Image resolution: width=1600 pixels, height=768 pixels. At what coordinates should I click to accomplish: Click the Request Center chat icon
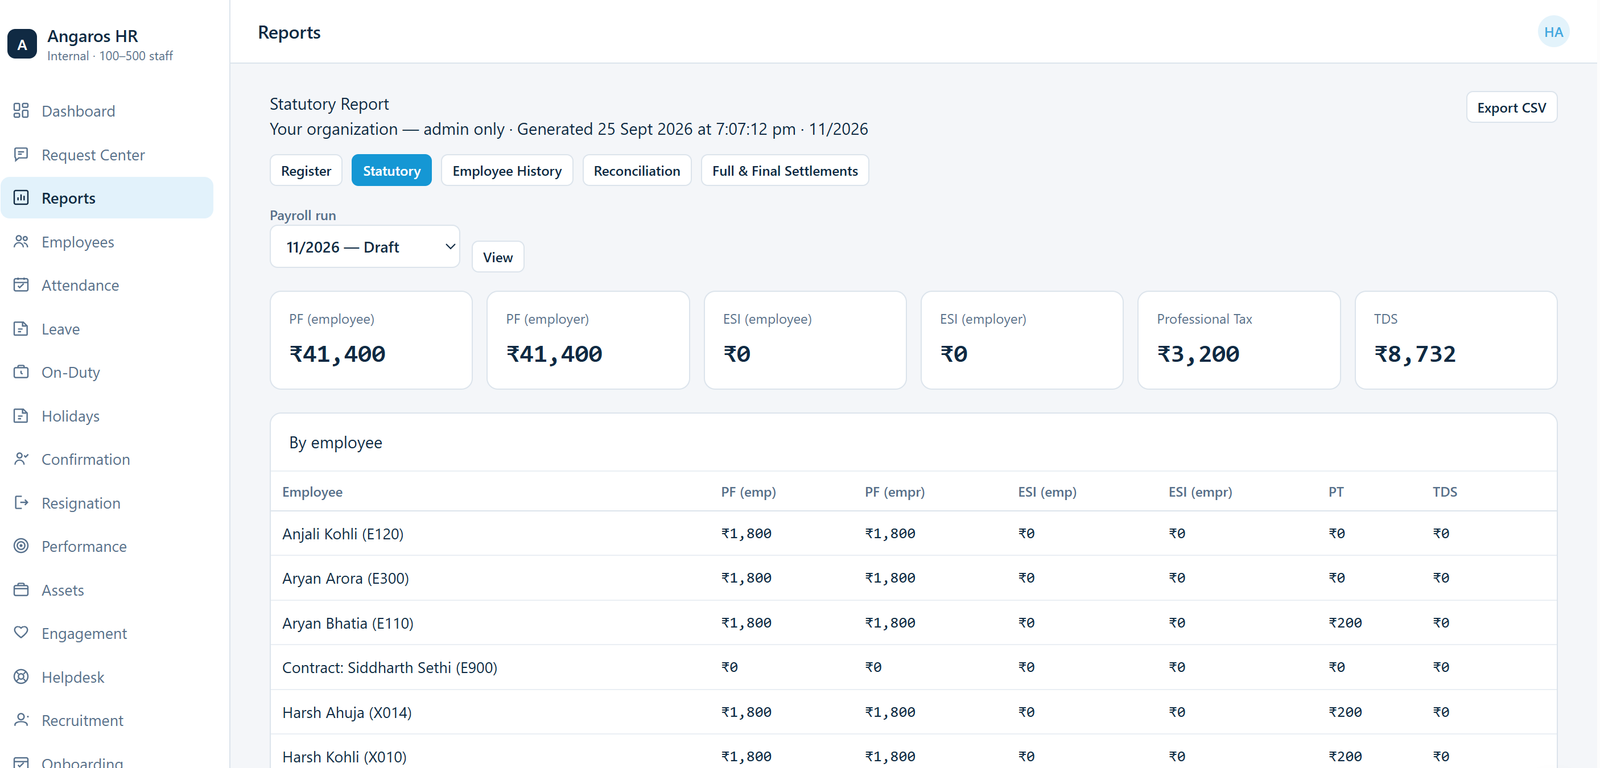point(21,155)
